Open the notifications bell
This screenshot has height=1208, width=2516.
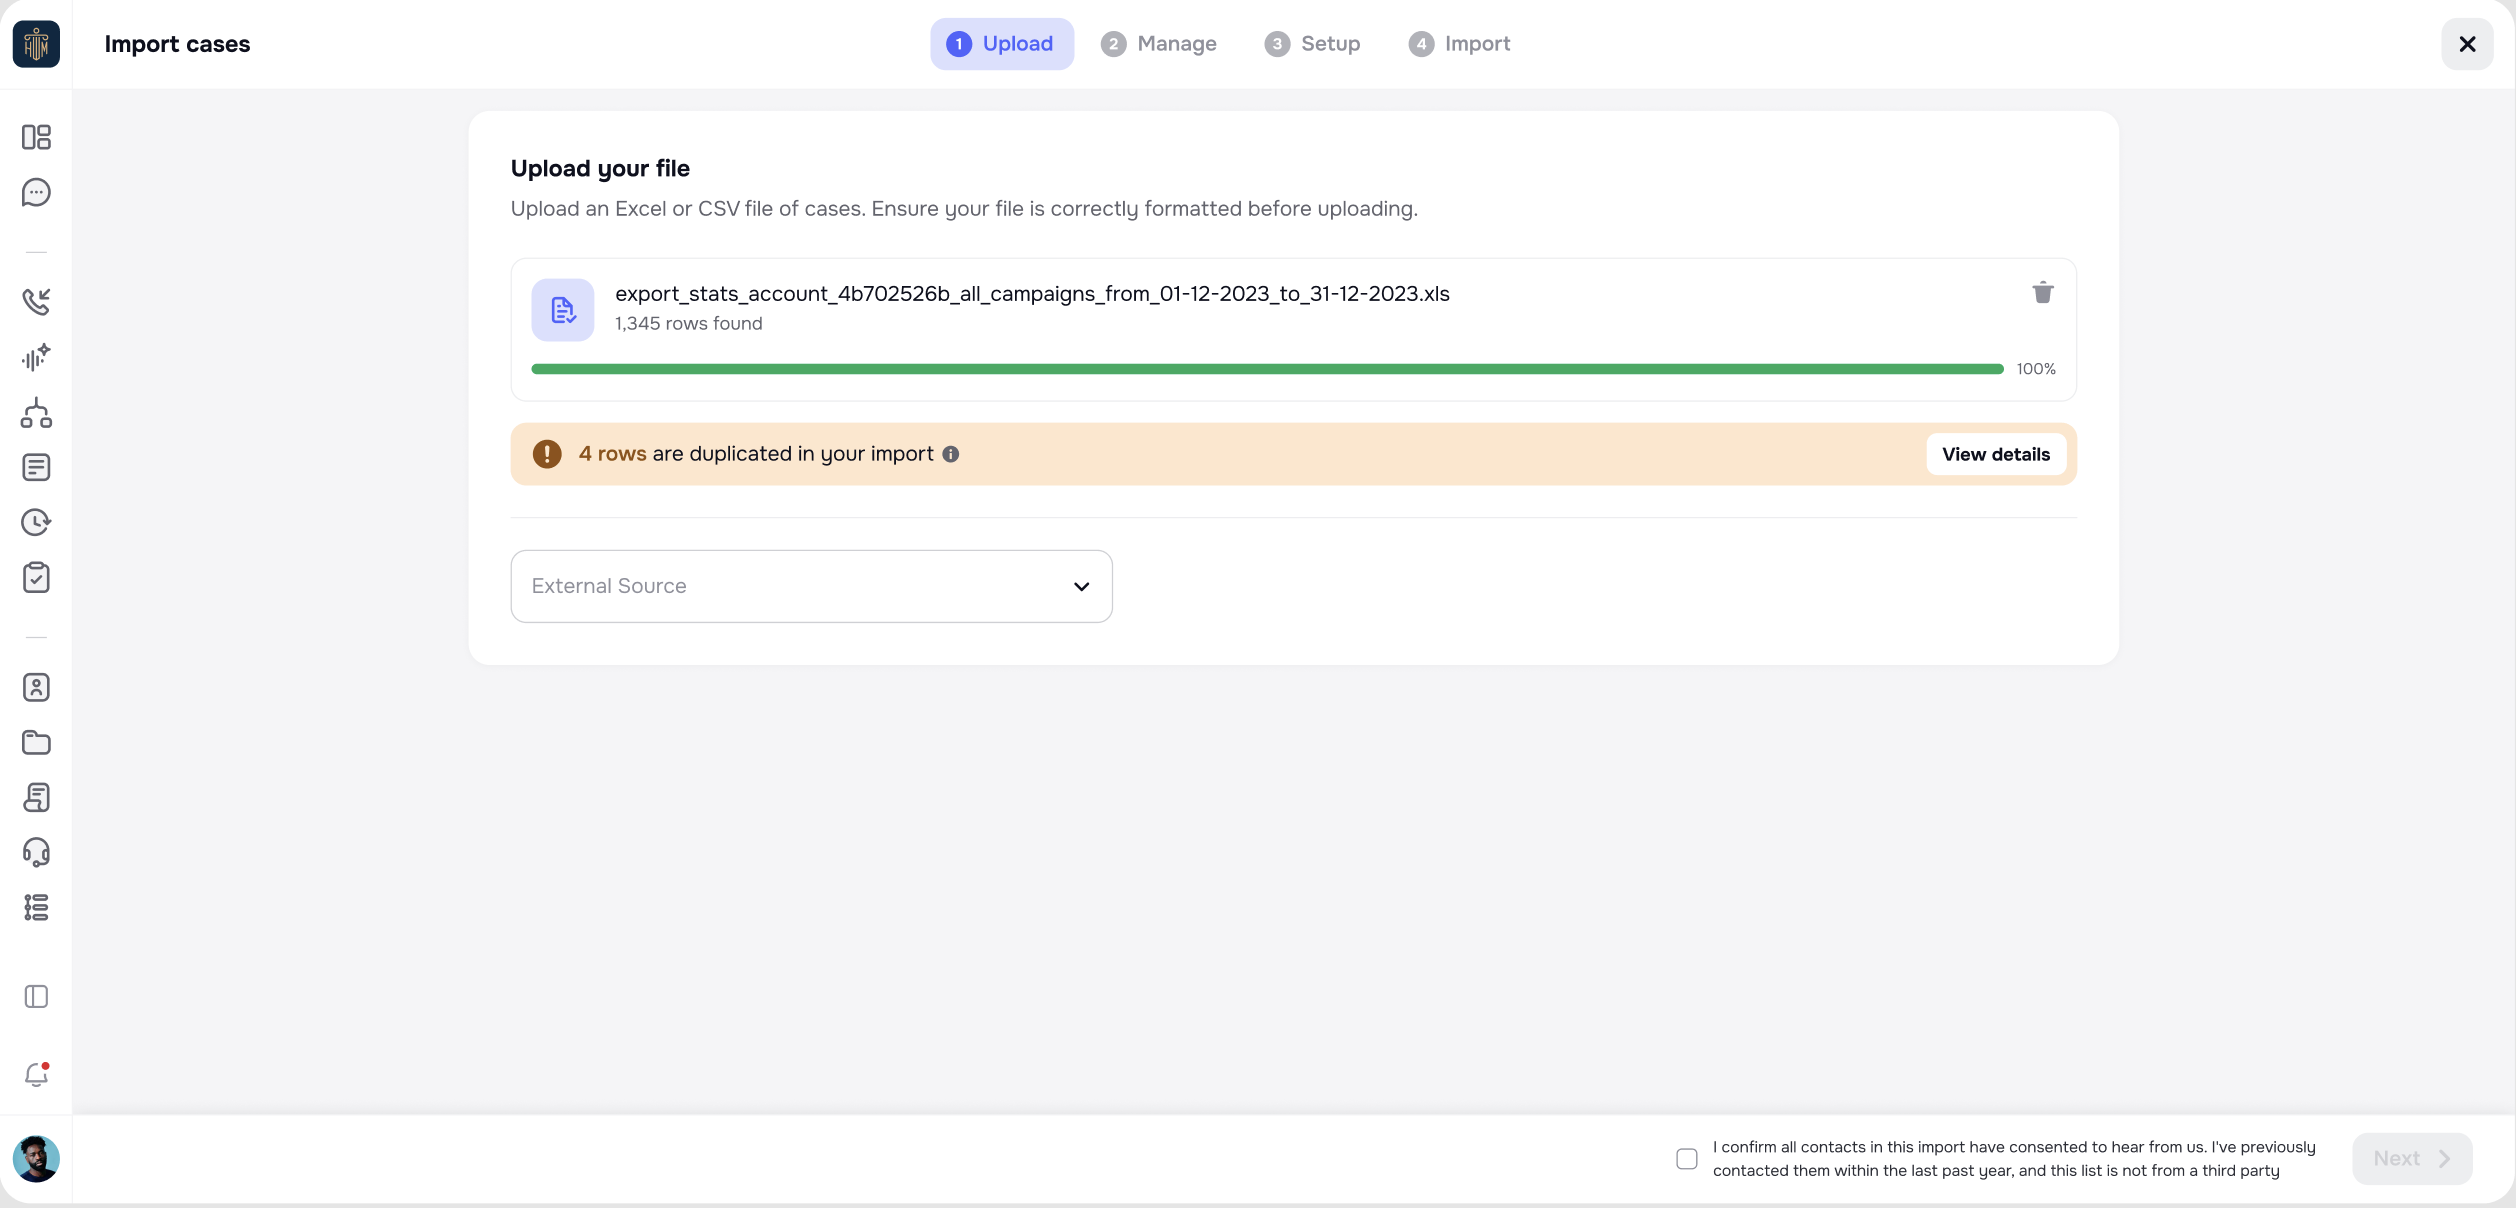click(x=36, y=1074)
